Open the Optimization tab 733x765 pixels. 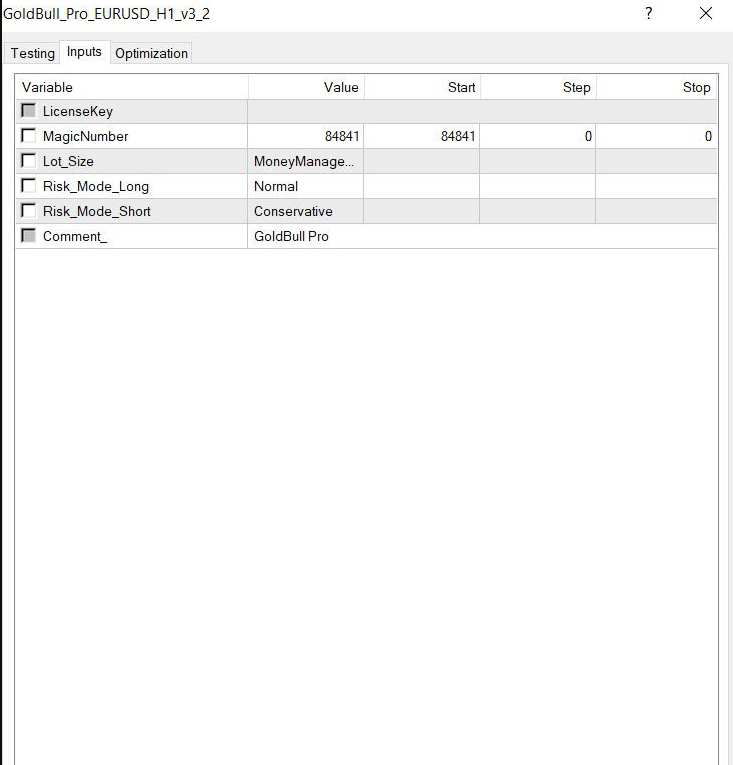(x=151, y=54)
